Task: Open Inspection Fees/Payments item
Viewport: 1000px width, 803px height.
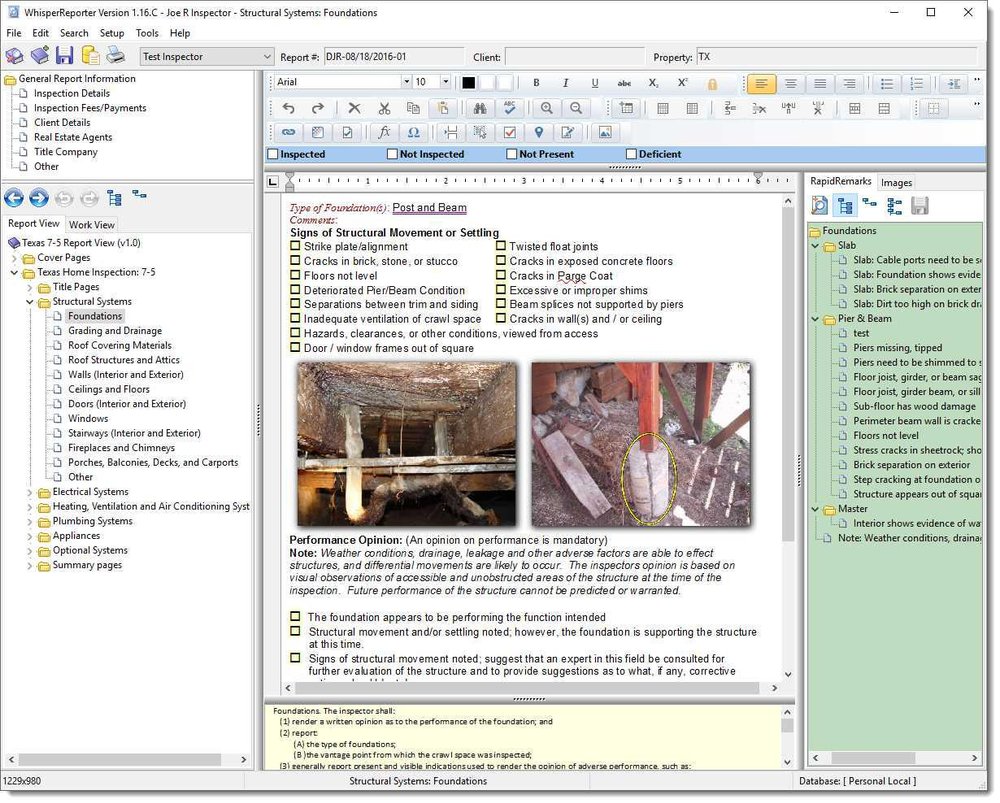Action: [x=90, y=108]
